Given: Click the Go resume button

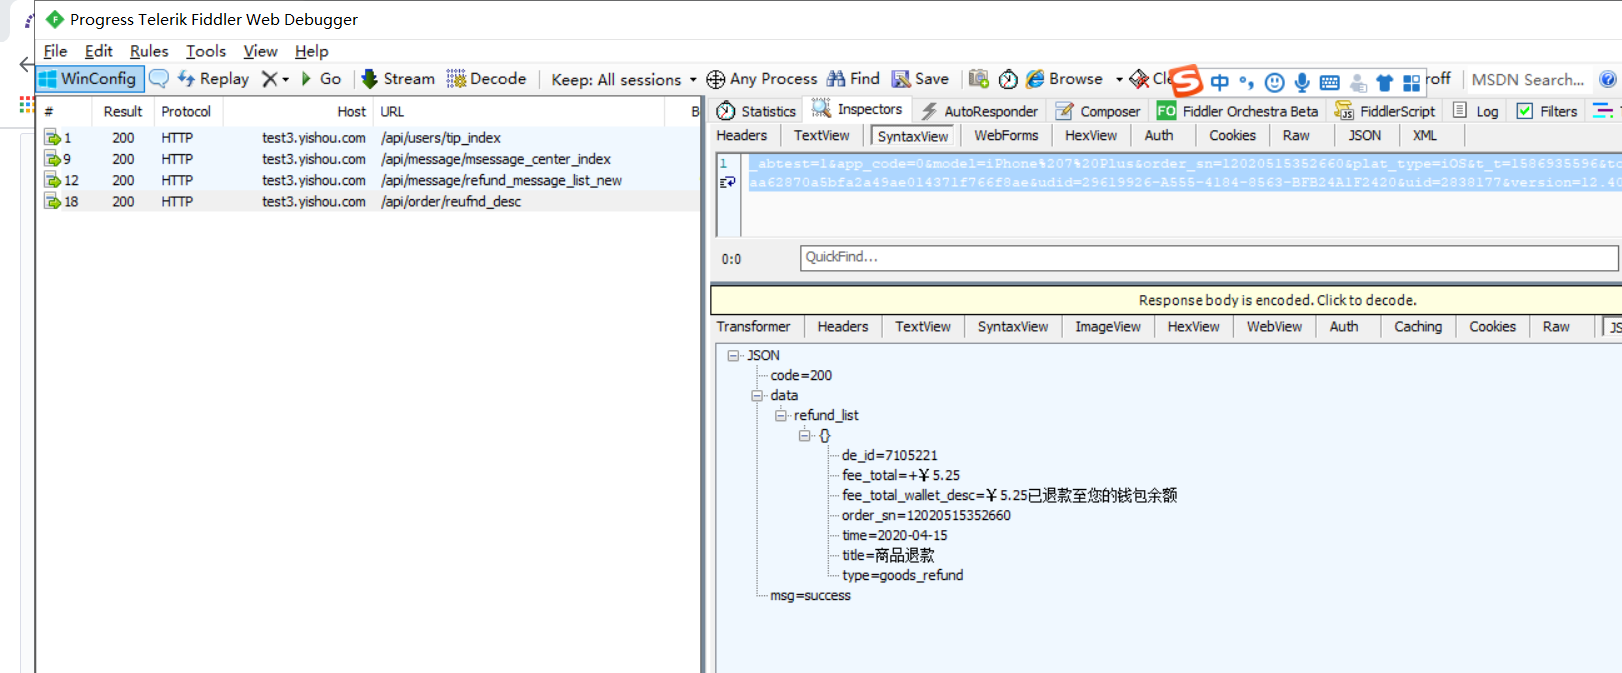Looking at the screenshot, I should pos(321,79).
